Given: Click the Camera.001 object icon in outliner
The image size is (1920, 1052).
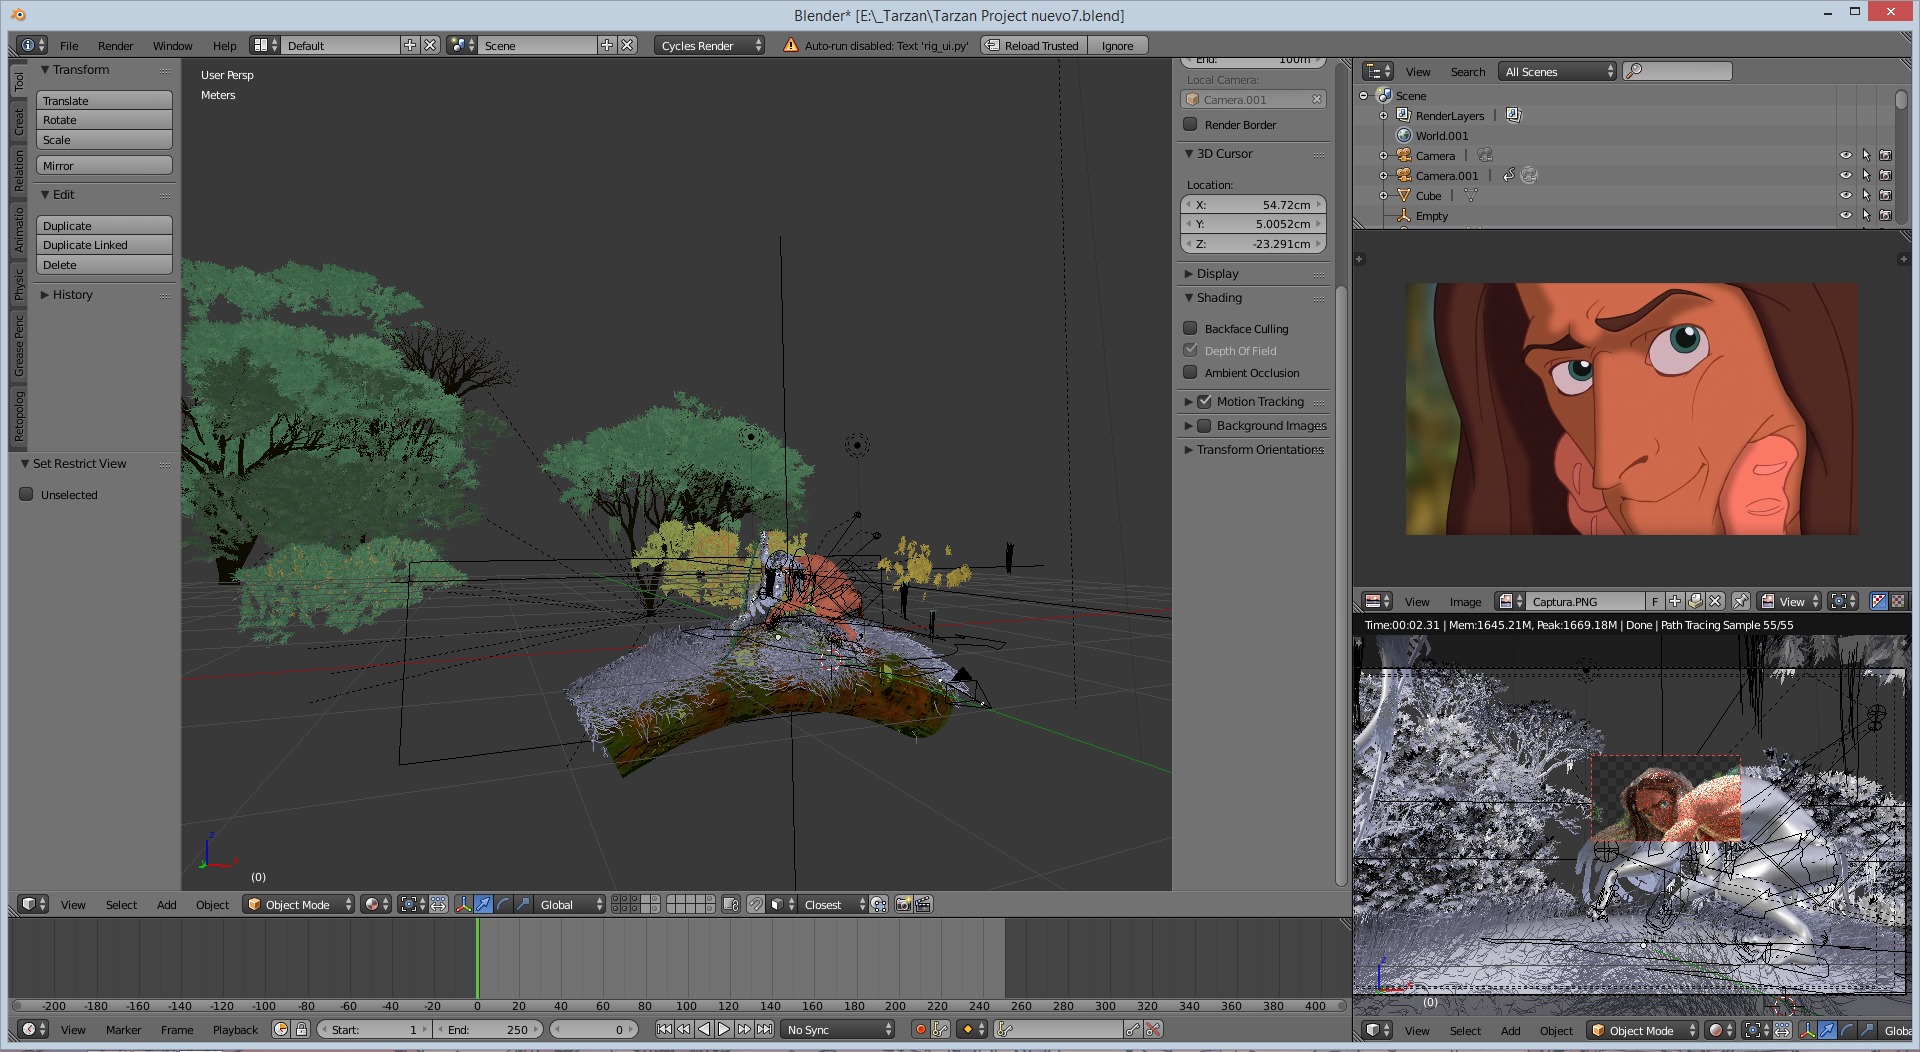Looking at the screenshot, I should pos(1404,175).
